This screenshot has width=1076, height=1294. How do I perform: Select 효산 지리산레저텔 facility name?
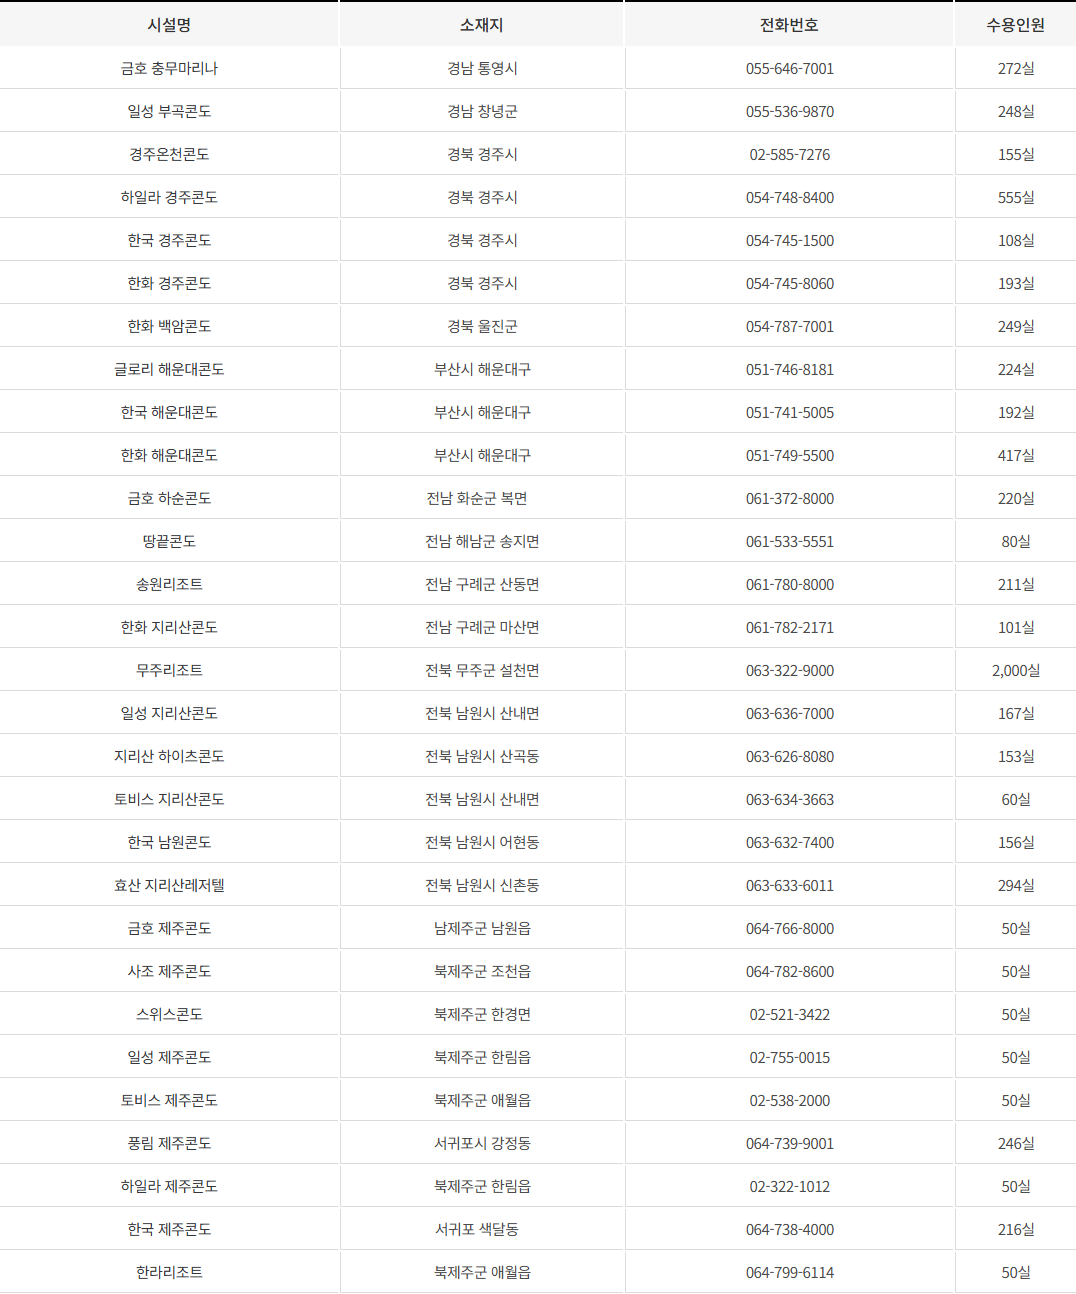point(169,885)
